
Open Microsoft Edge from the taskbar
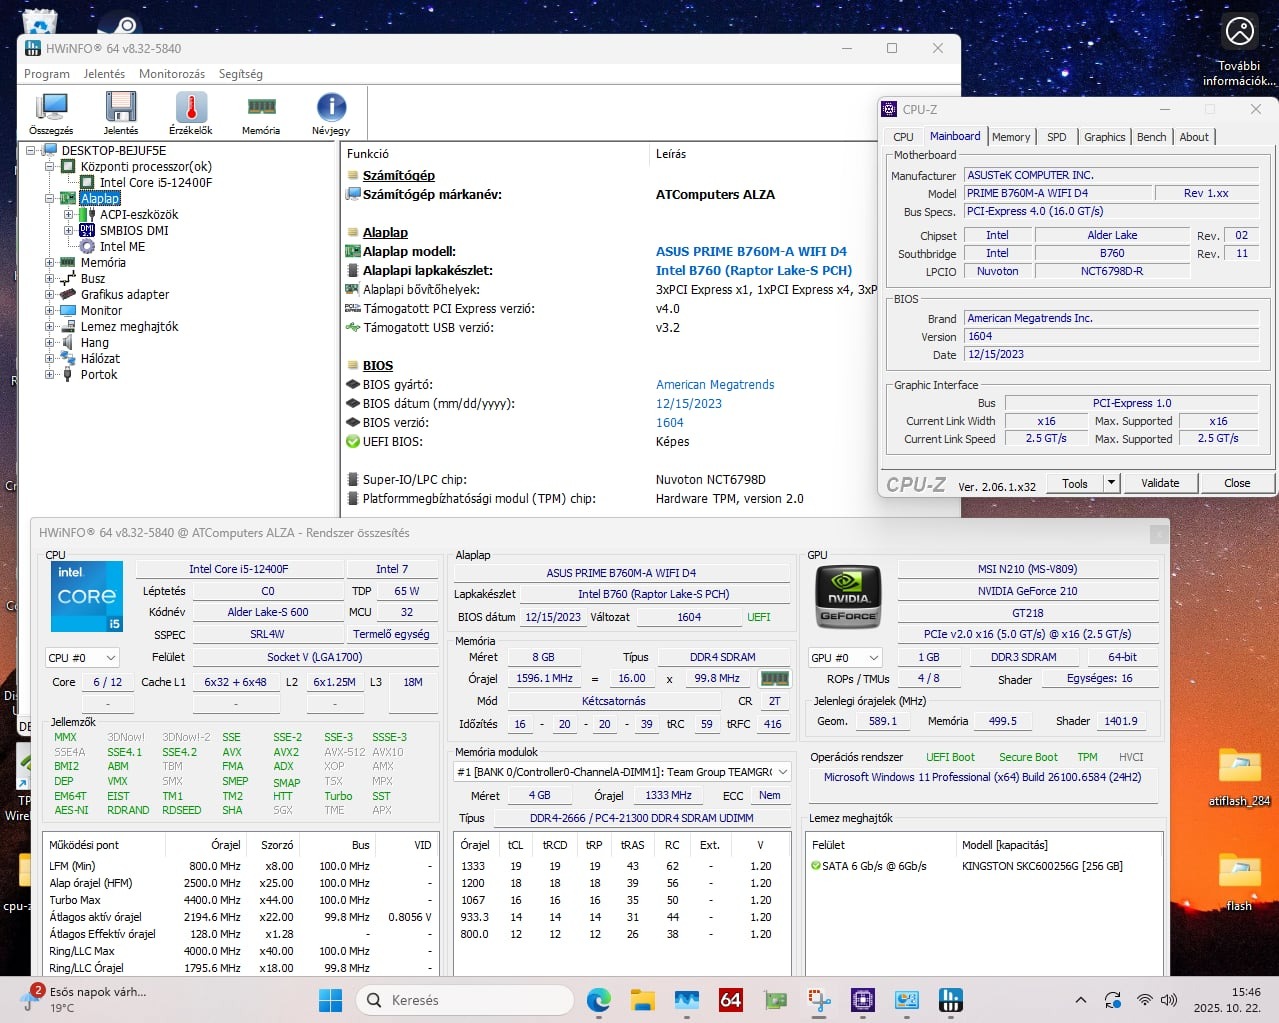click(x=599, y=1000)
